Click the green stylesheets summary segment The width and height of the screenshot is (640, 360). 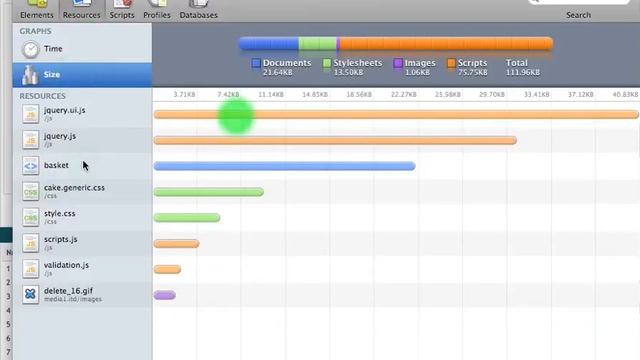(x=318, y=44)
